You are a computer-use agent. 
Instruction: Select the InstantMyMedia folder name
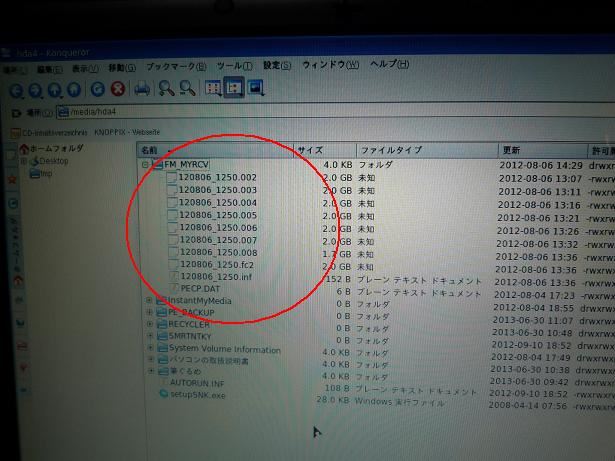pyautogui.click(x=200, y=301)
